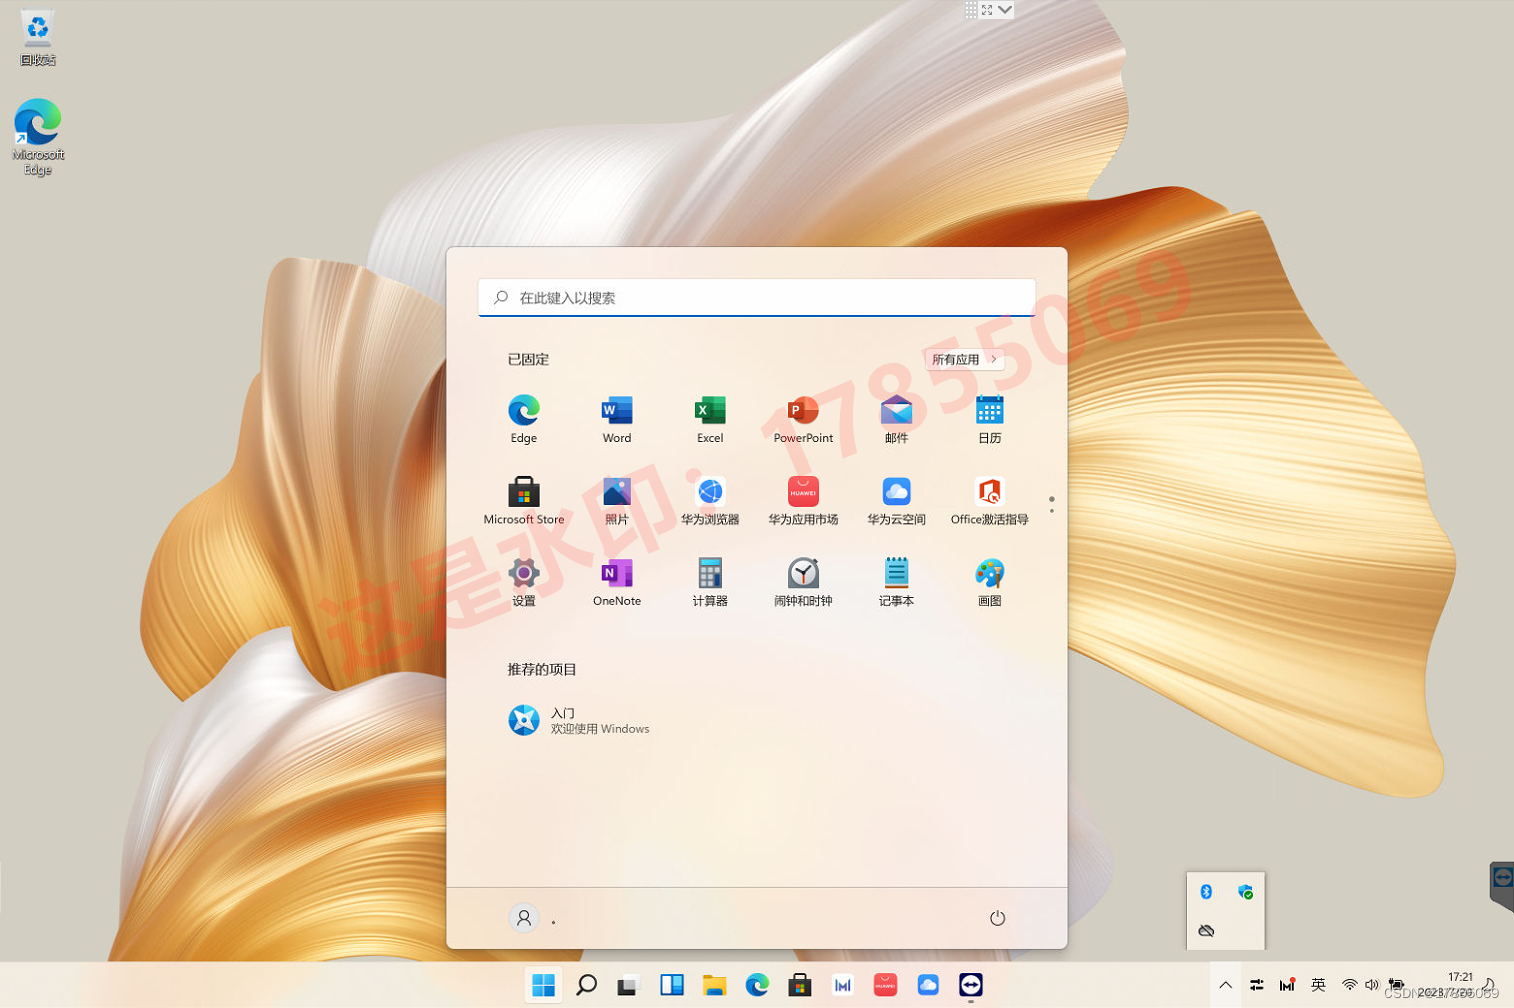Open Huawei AppGallery on the taskbar

885,985
